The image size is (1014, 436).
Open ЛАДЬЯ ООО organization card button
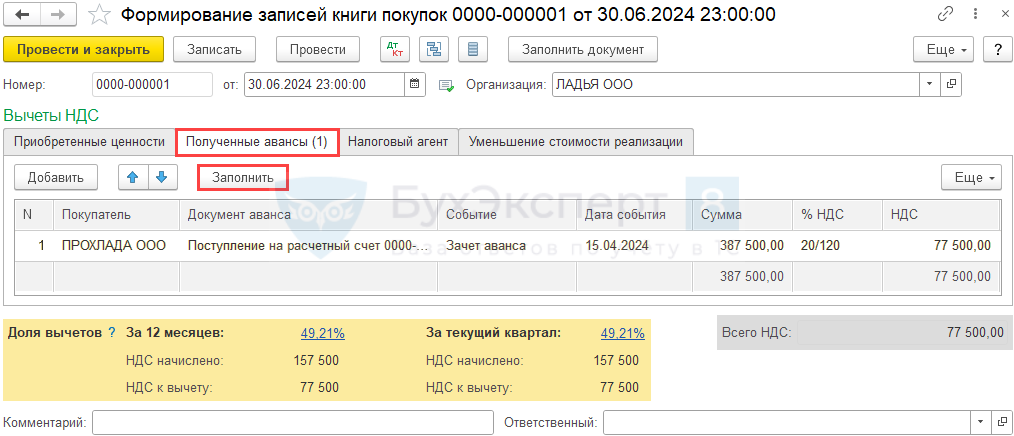[951, 85]
